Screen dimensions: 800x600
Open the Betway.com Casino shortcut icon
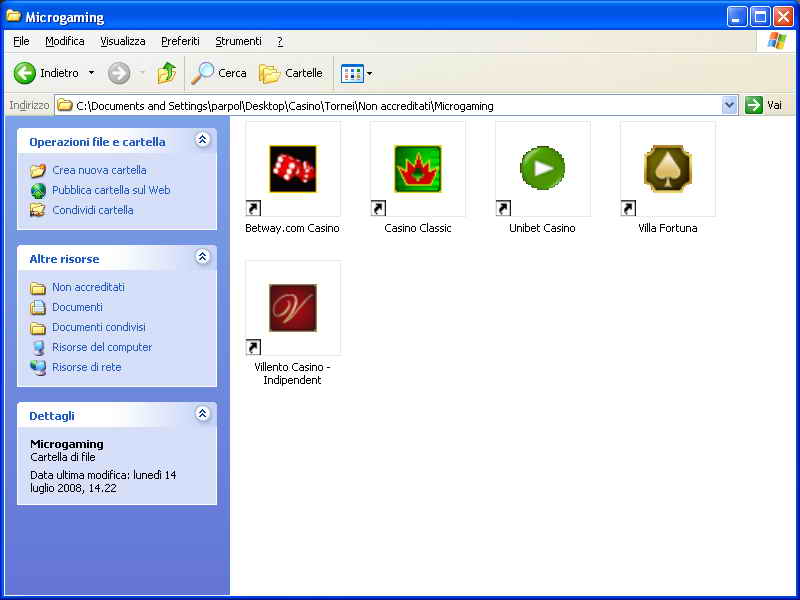[293, 169]
